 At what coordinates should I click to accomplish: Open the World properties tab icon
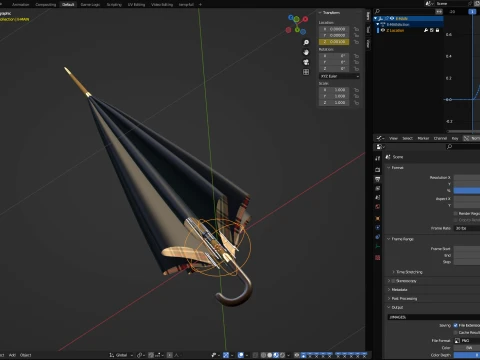(378, 207)
